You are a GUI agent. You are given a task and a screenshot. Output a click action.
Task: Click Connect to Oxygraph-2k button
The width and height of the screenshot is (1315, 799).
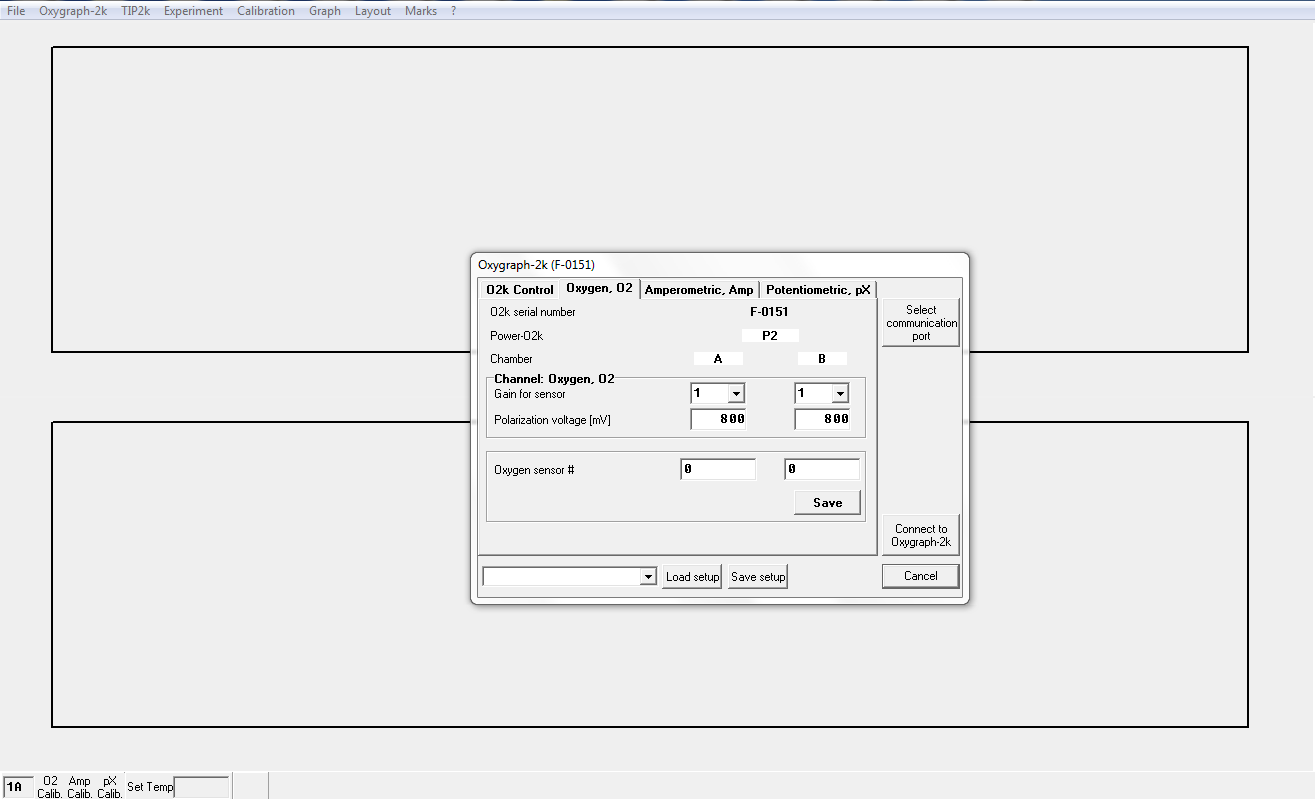pos(921,536)
